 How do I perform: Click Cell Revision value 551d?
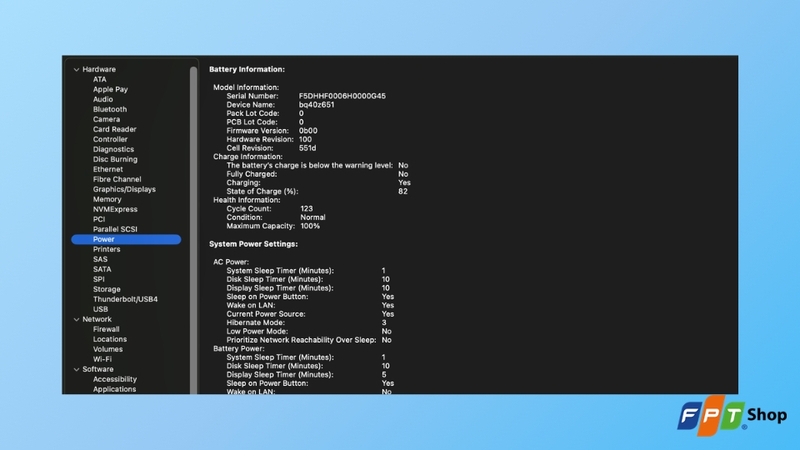[x=307, y=148]
